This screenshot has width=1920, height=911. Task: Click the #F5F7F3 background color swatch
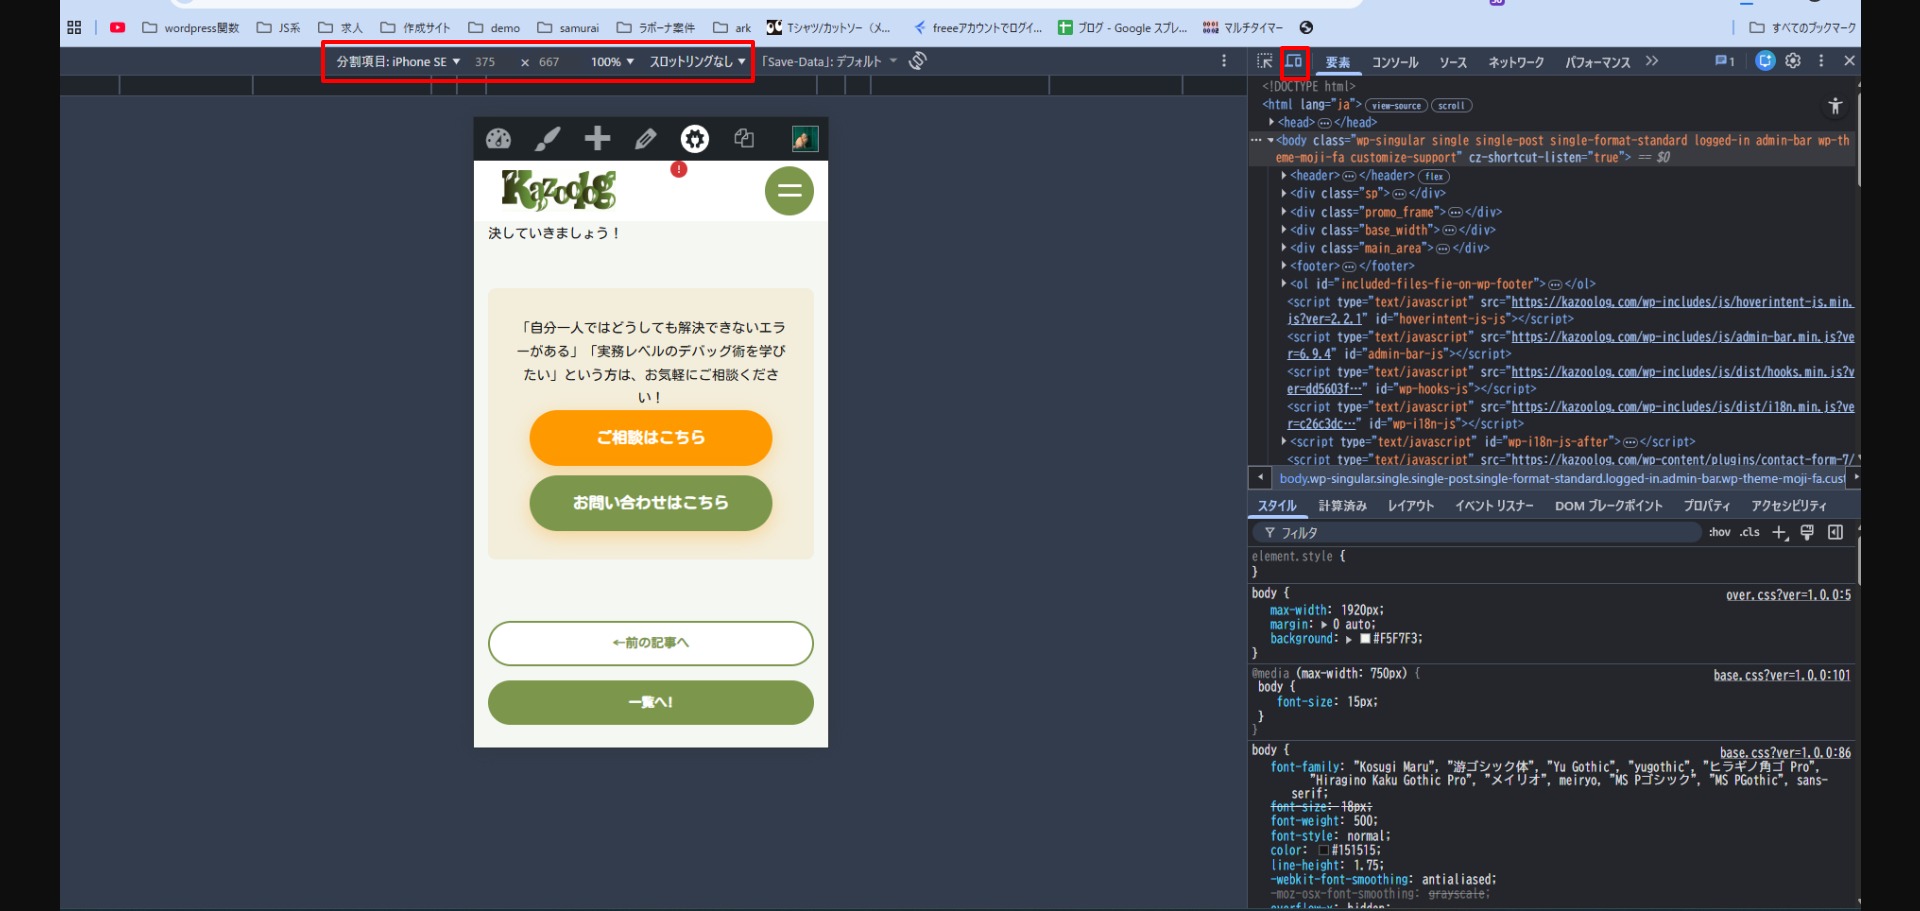coord(1365,639)
